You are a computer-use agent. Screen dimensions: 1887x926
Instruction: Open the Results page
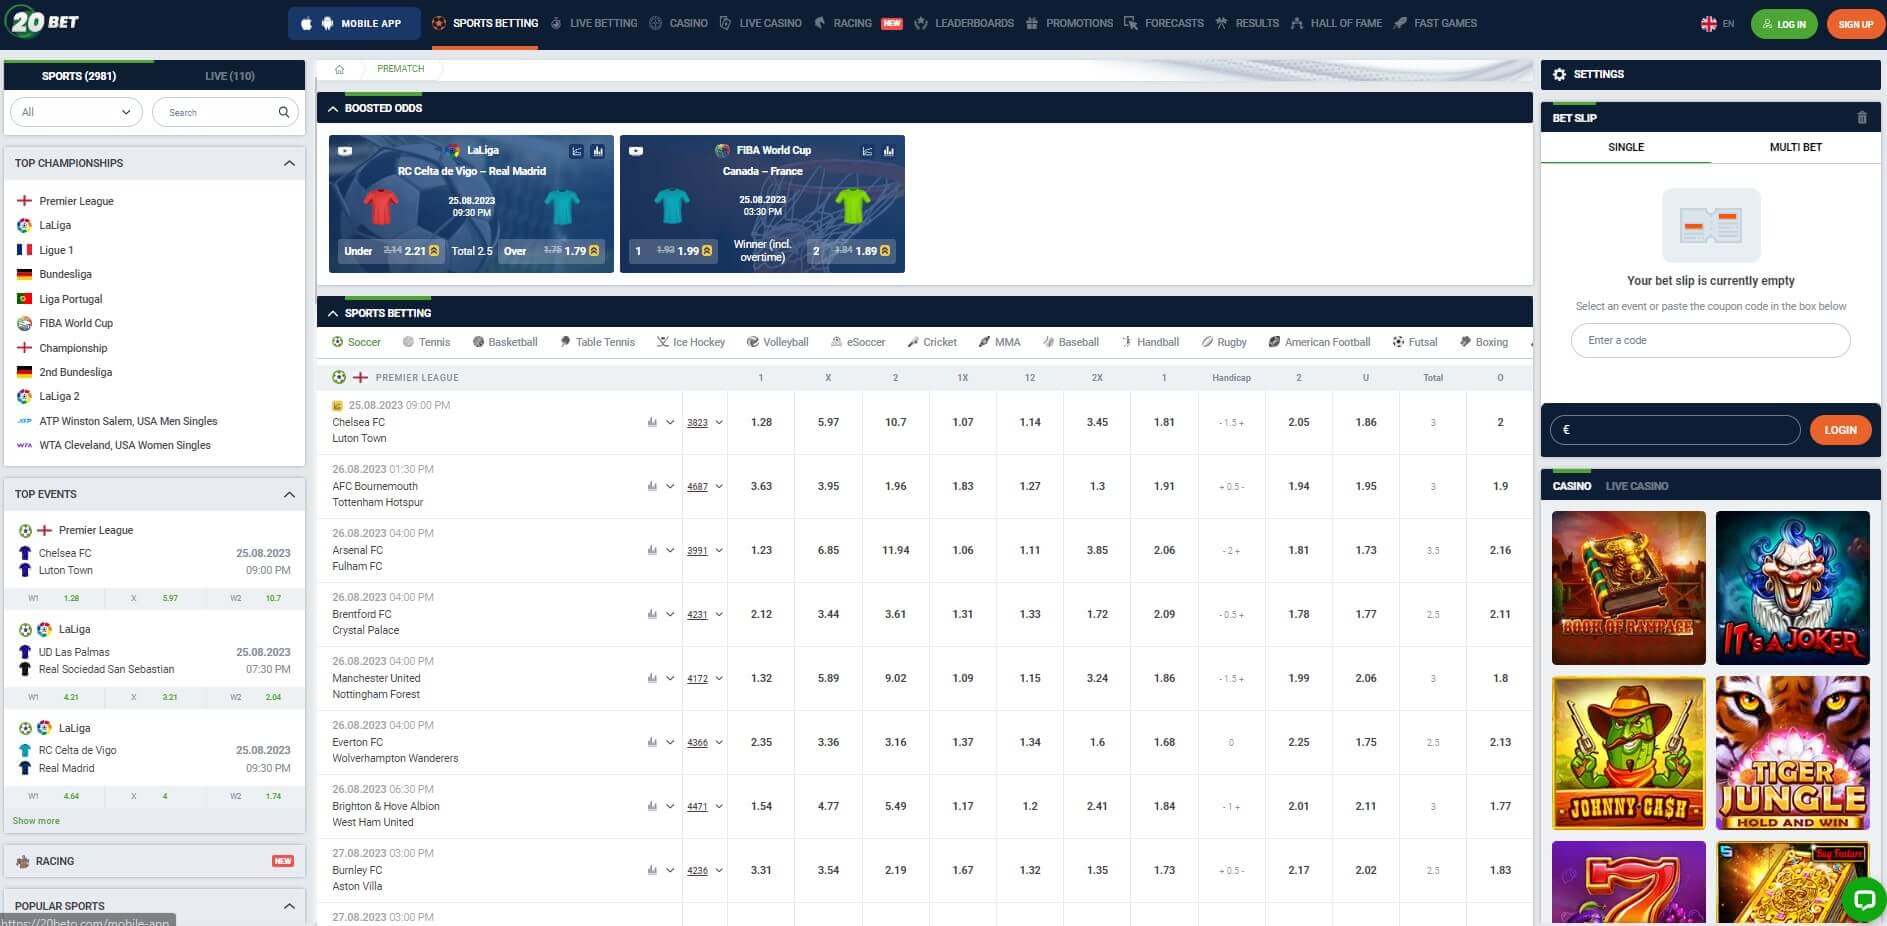1247,23
